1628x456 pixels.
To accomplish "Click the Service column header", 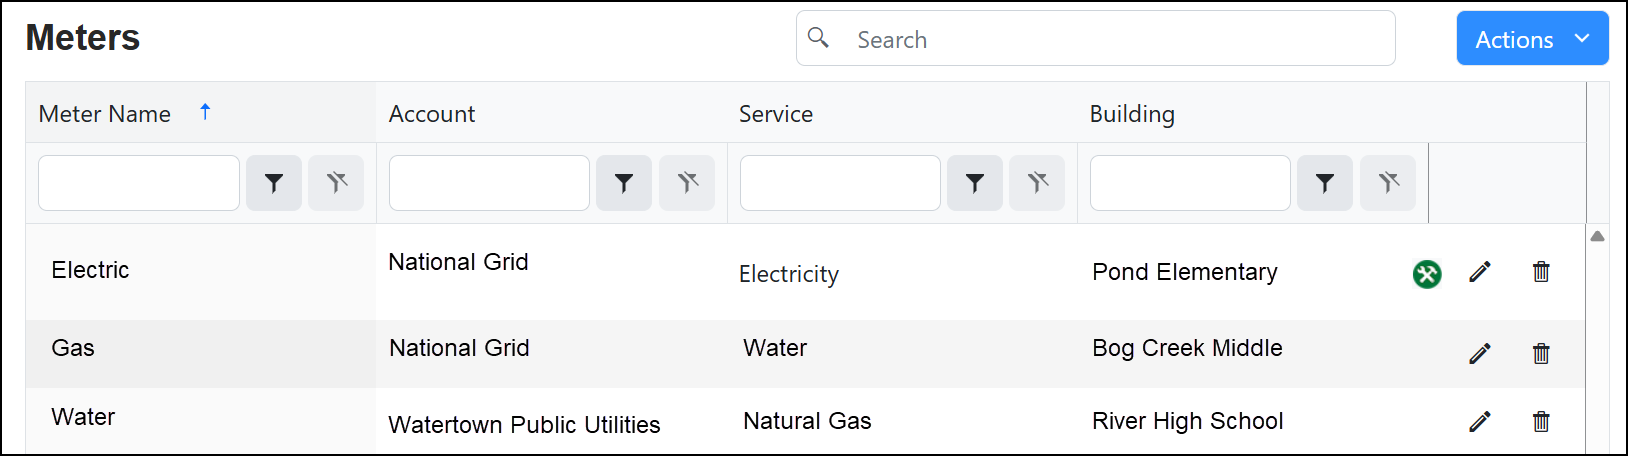I will pyautogui.click(x=776, y=114).
